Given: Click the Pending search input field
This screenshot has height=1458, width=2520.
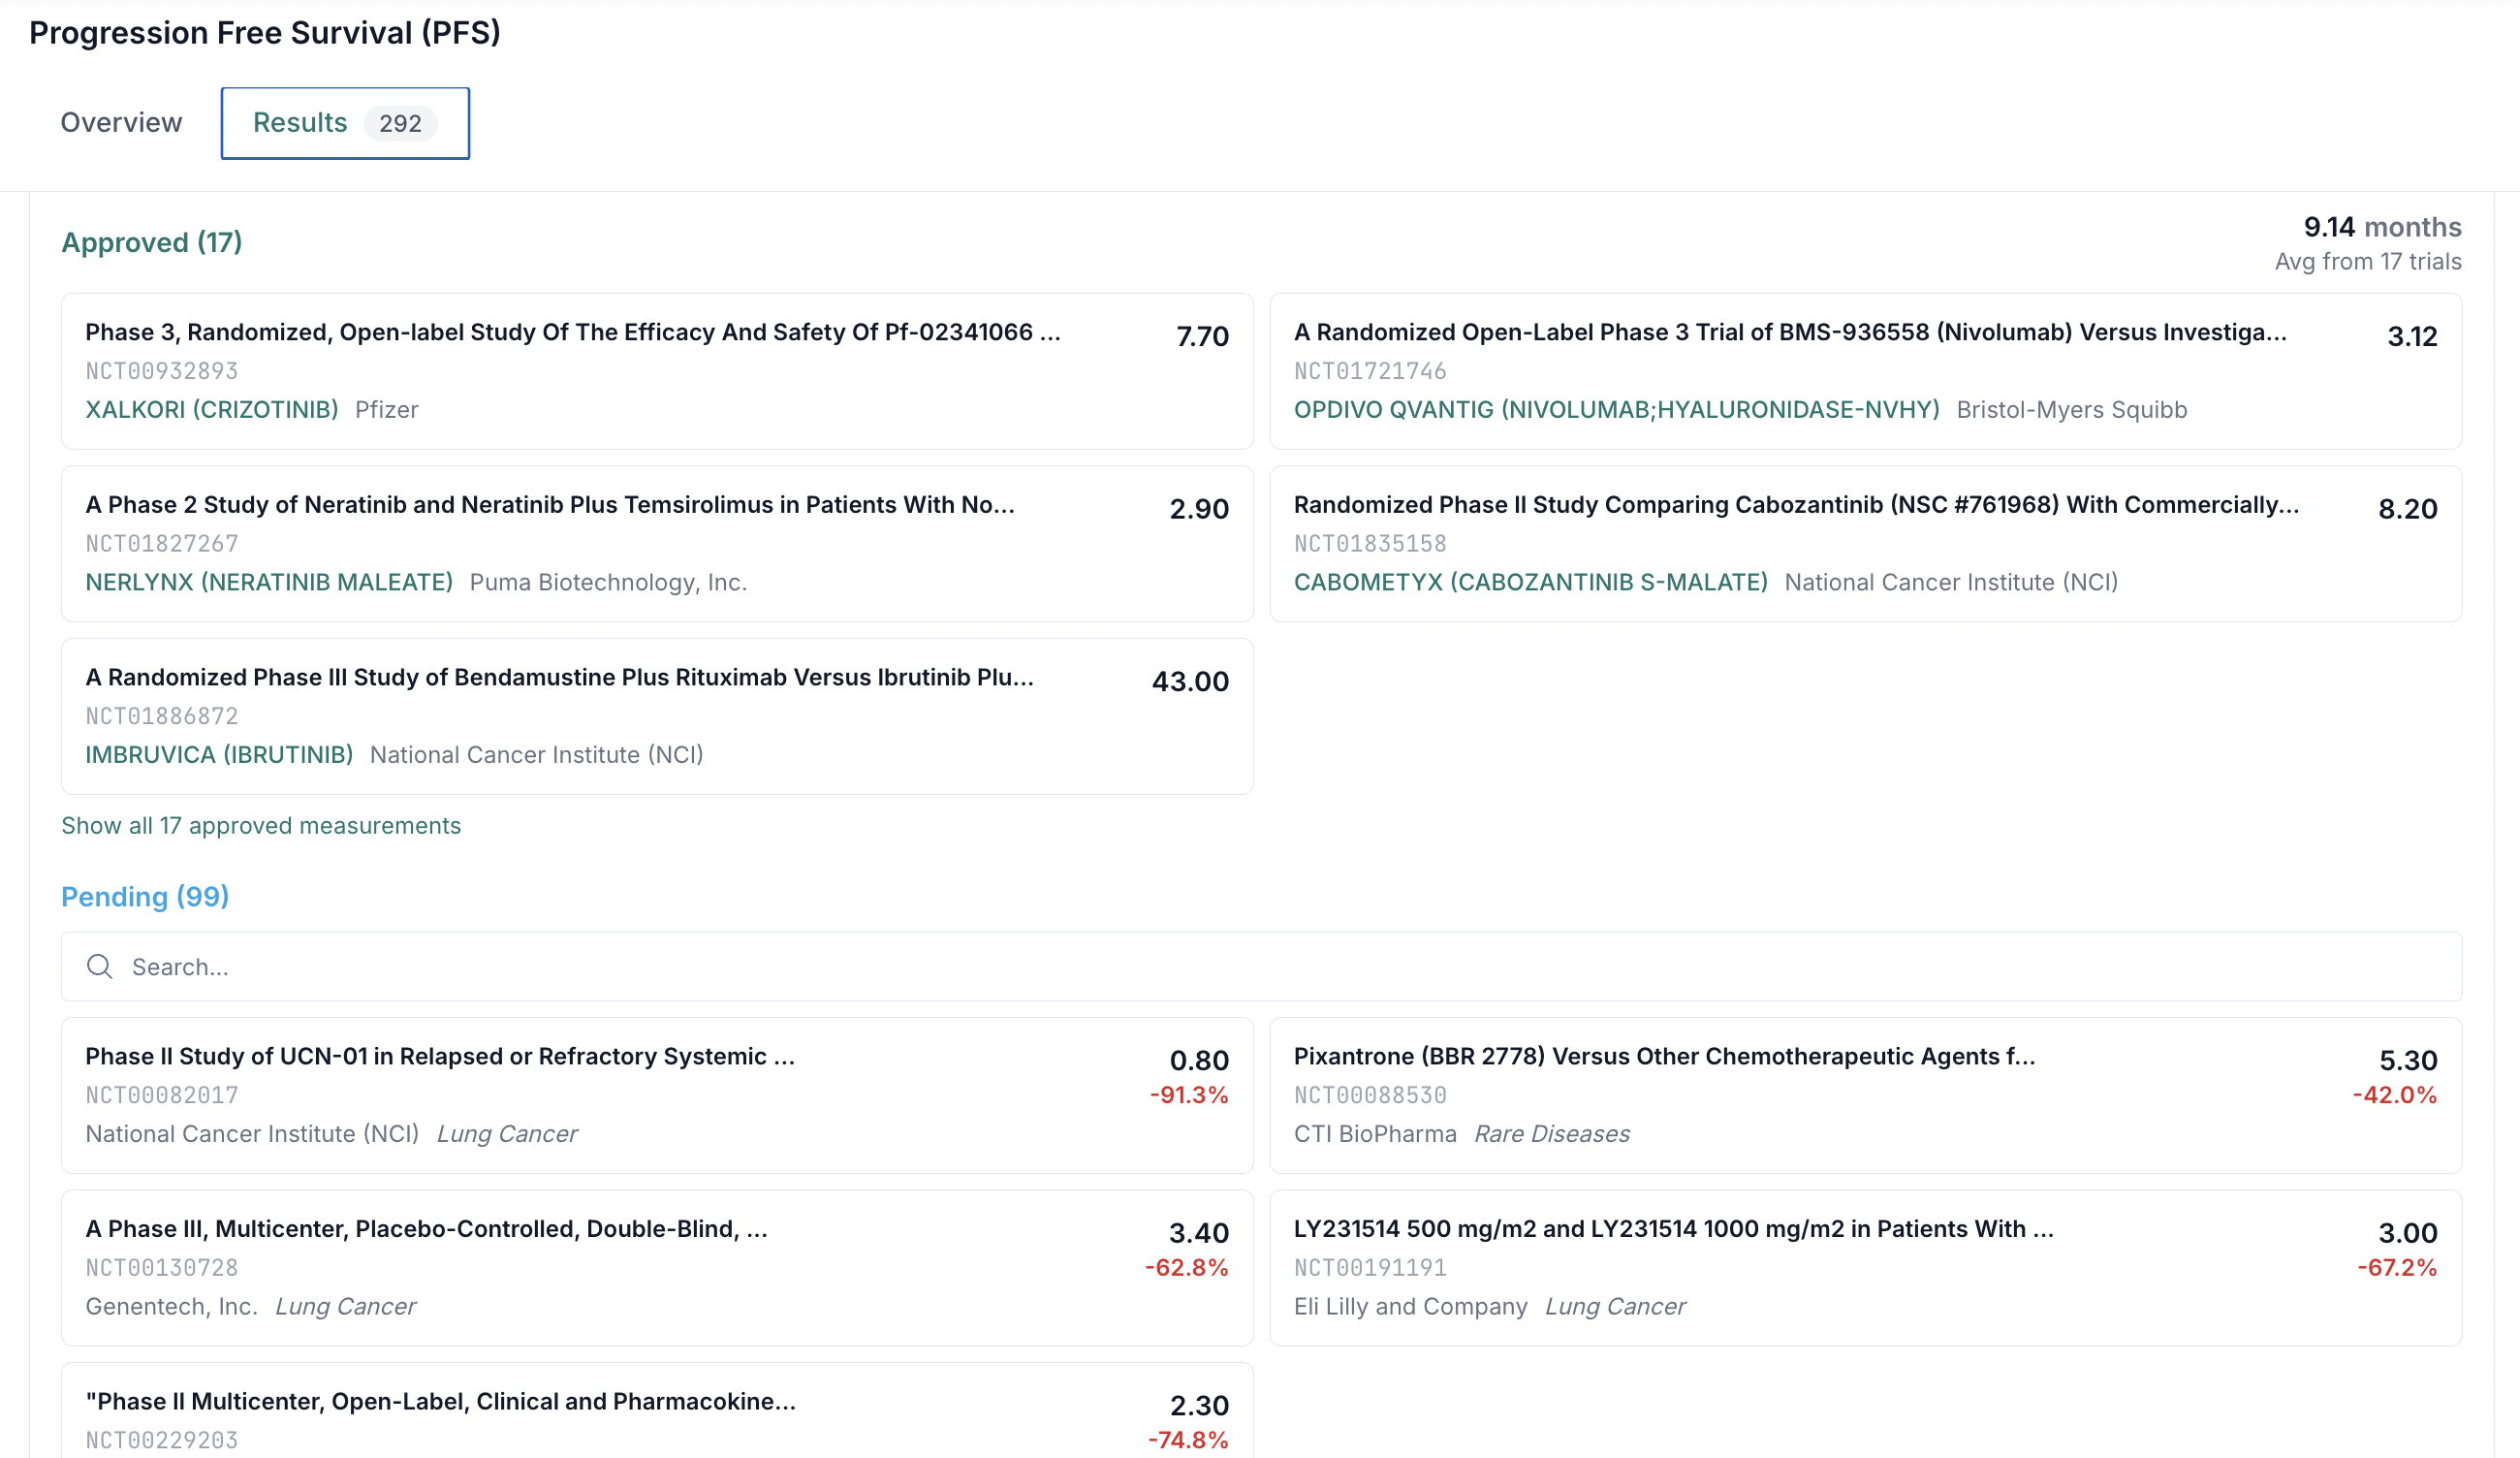Looking at the screenshot, I should click(x=1261, y=966).
